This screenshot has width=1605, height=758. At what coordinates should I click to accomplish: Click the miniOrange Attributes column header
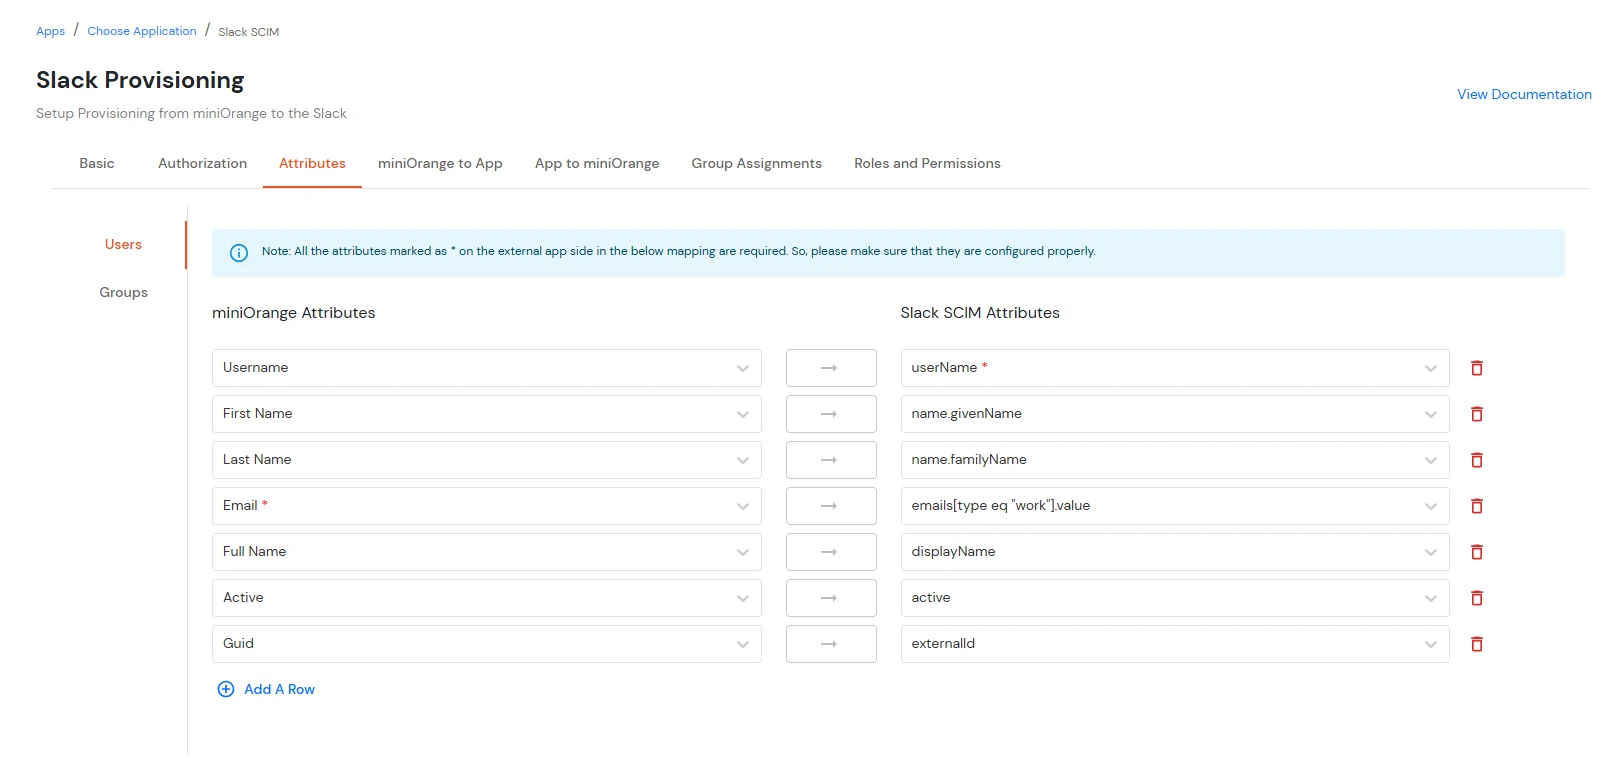tap(294, 313)
